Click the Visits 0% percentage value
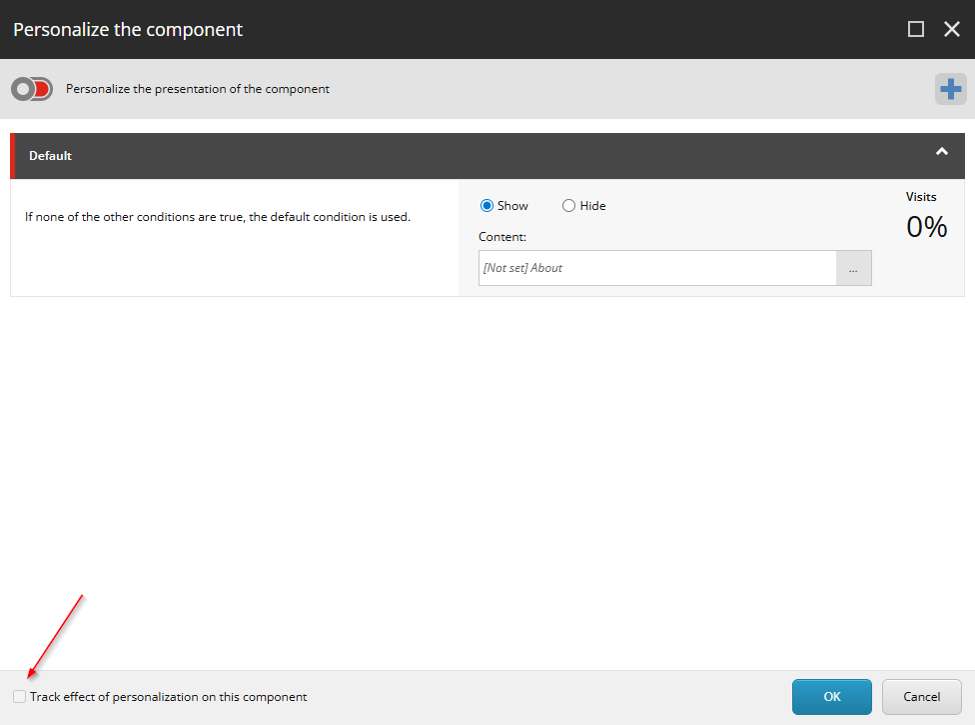This screenshot has height=725, width=975. 926,227
